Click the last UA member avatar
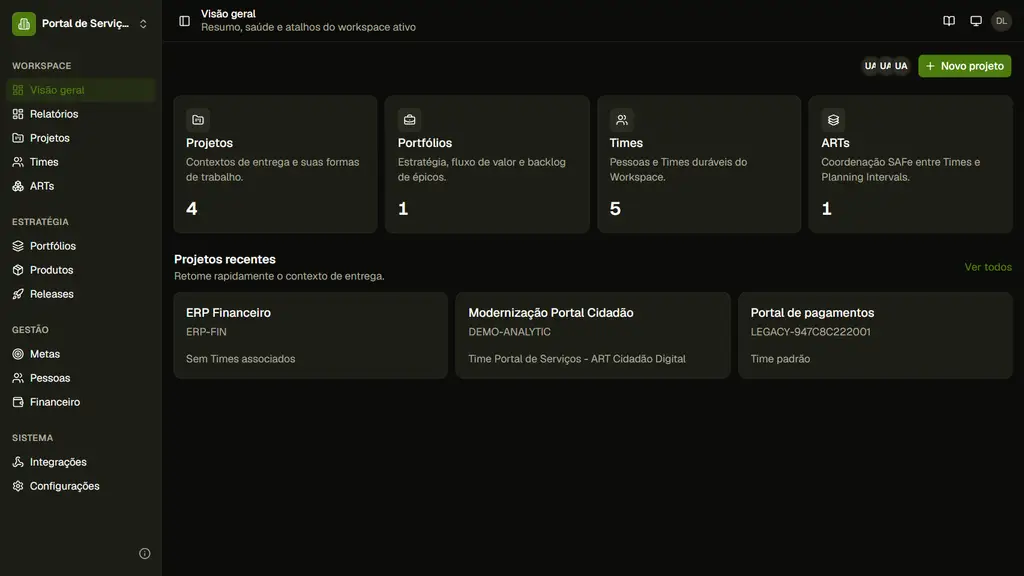The height and width of the screenshot is (576, 1024). click(901, 66)
